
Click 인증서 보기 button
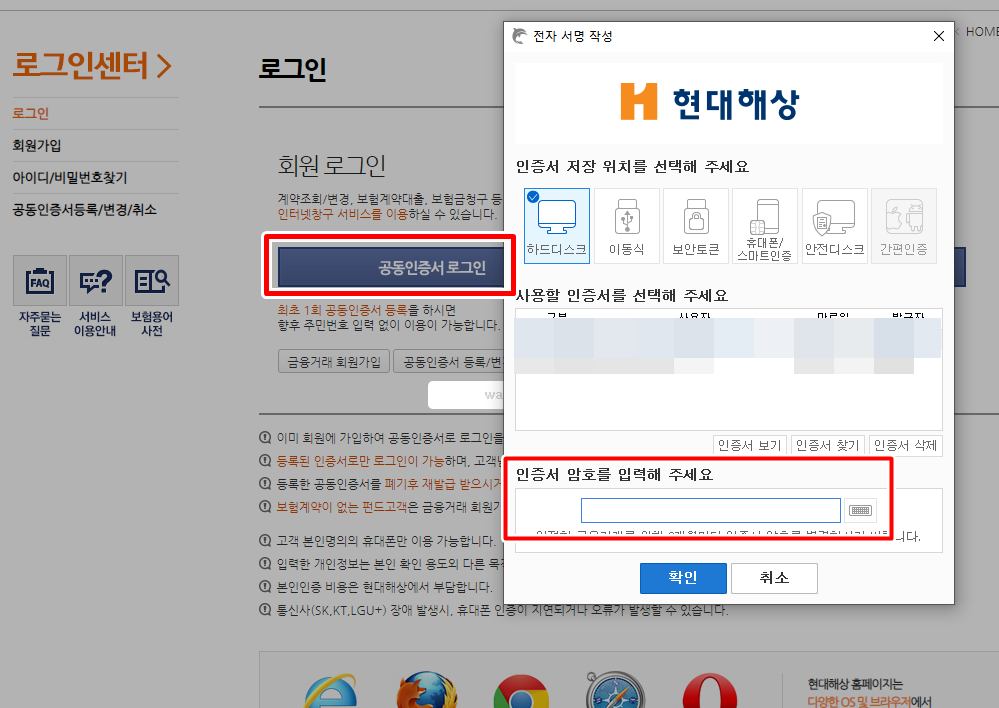pyautogui.click(x=749, y=445)
